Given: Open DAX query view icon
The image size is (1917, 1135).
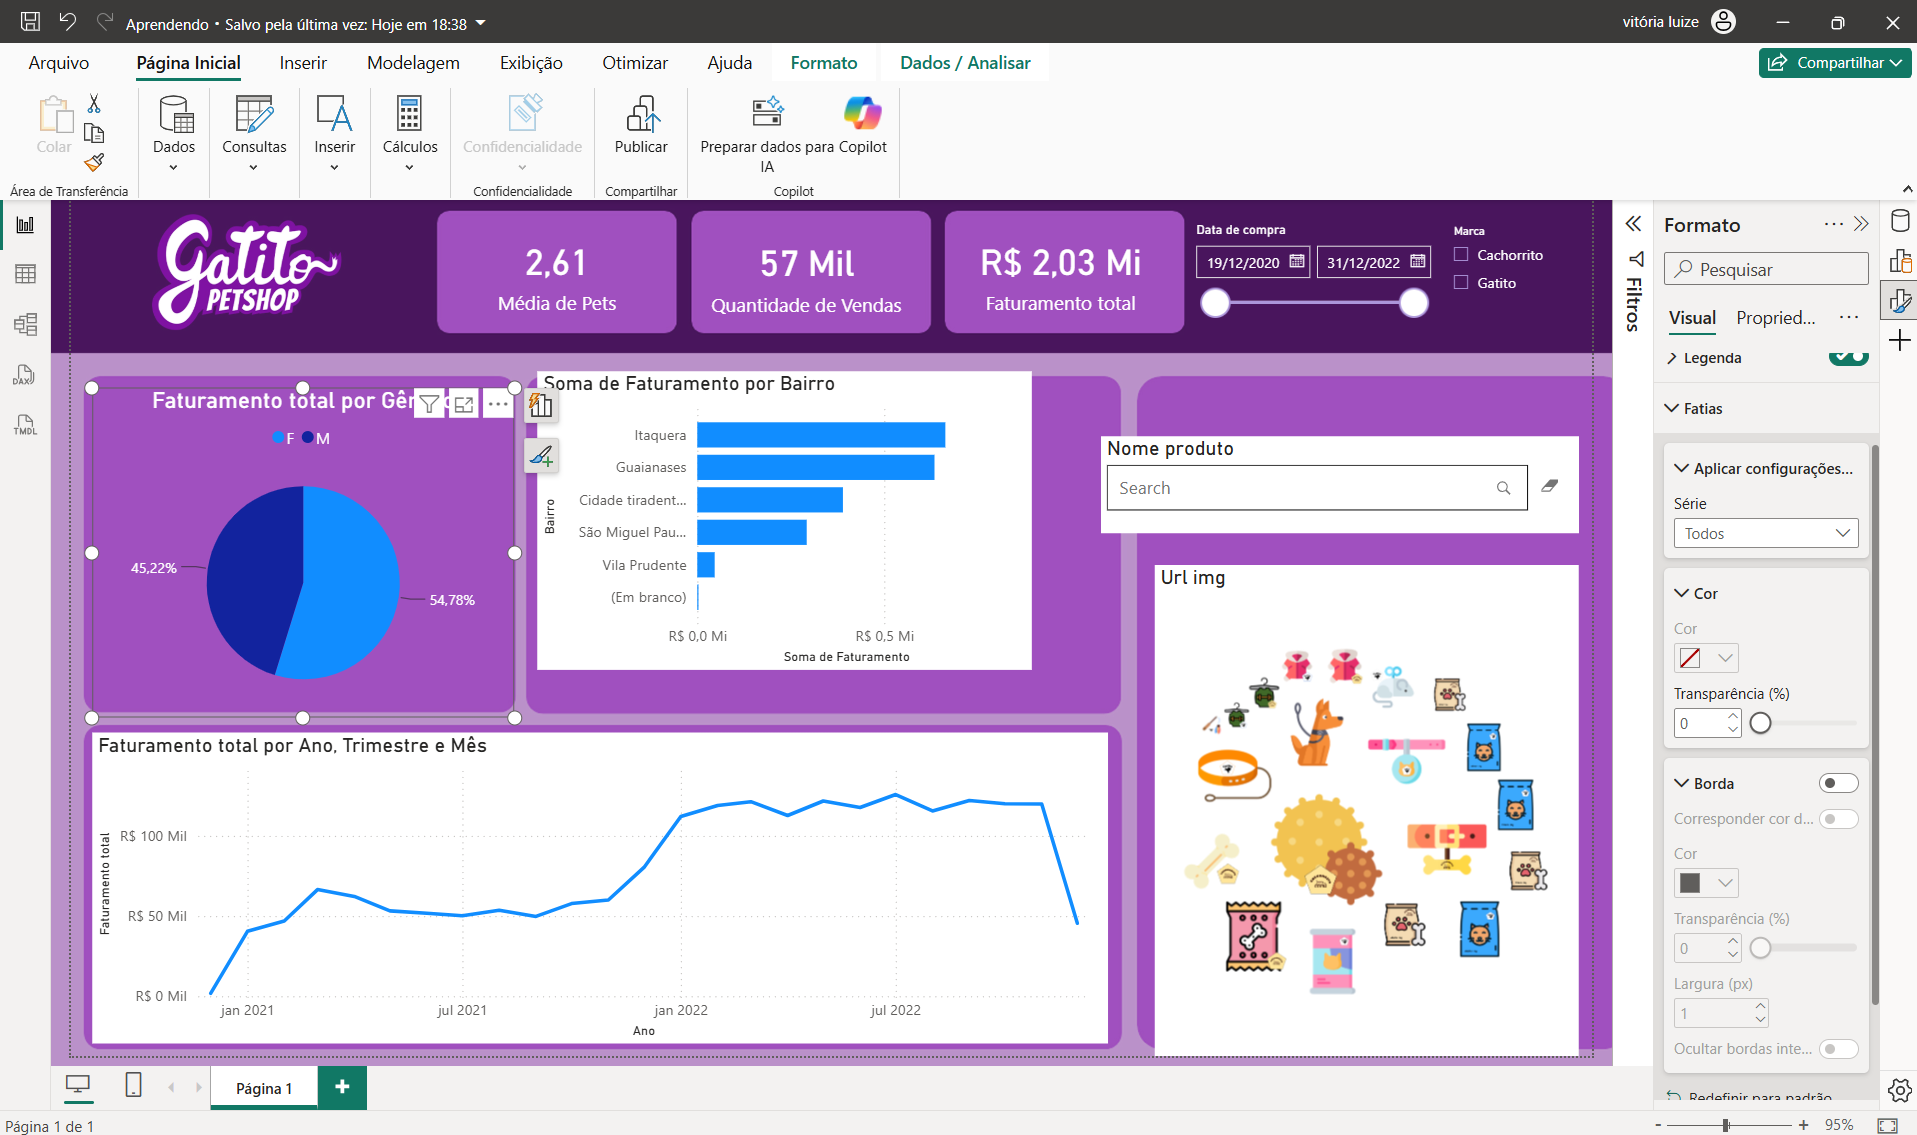Looking at the screenshot, I should pyautogui.click(x=25, y=375).
